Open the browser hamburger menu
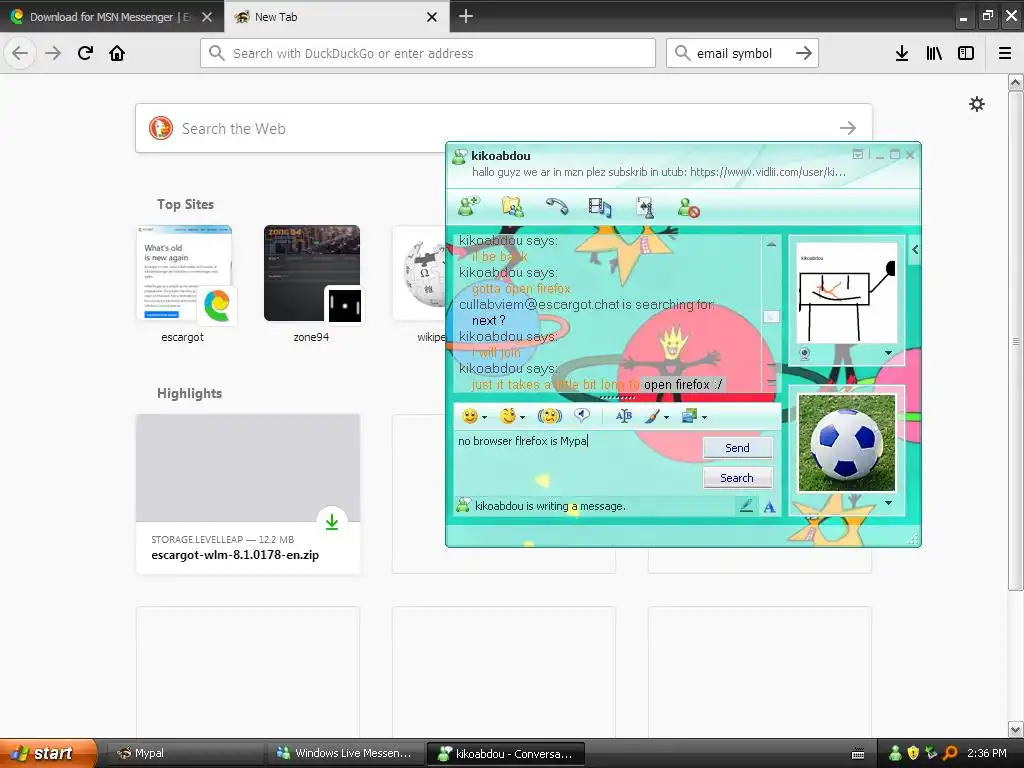 (x=1005, y=53)
